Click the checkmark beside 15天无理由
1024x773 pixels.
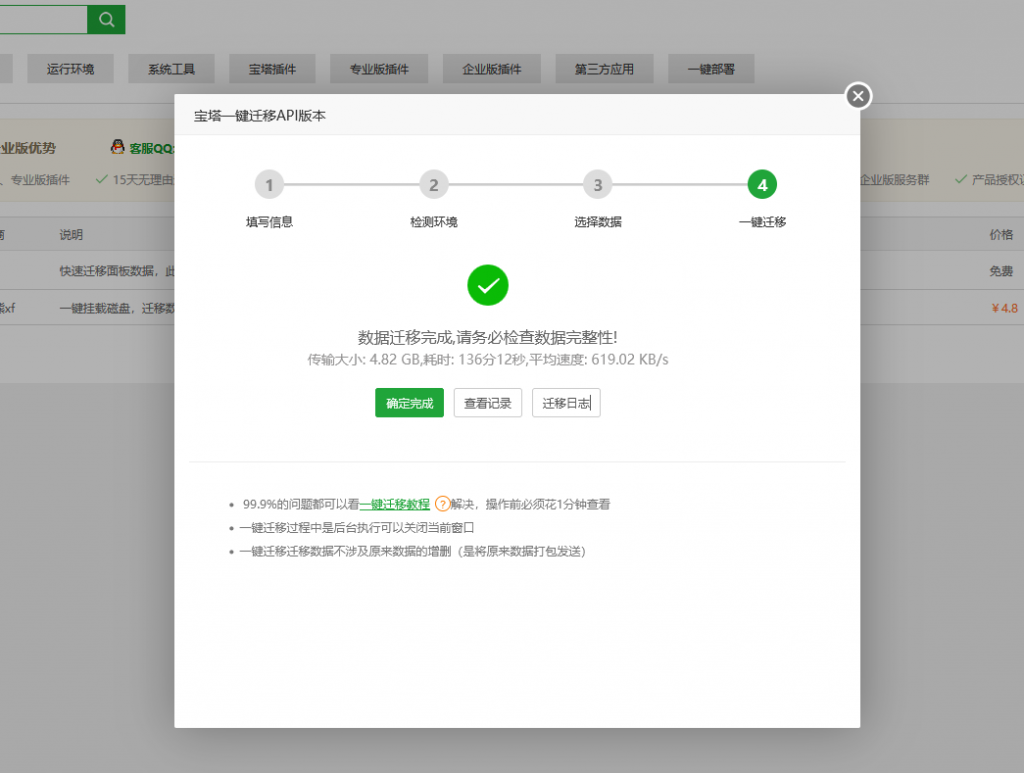tap(102, 179)
